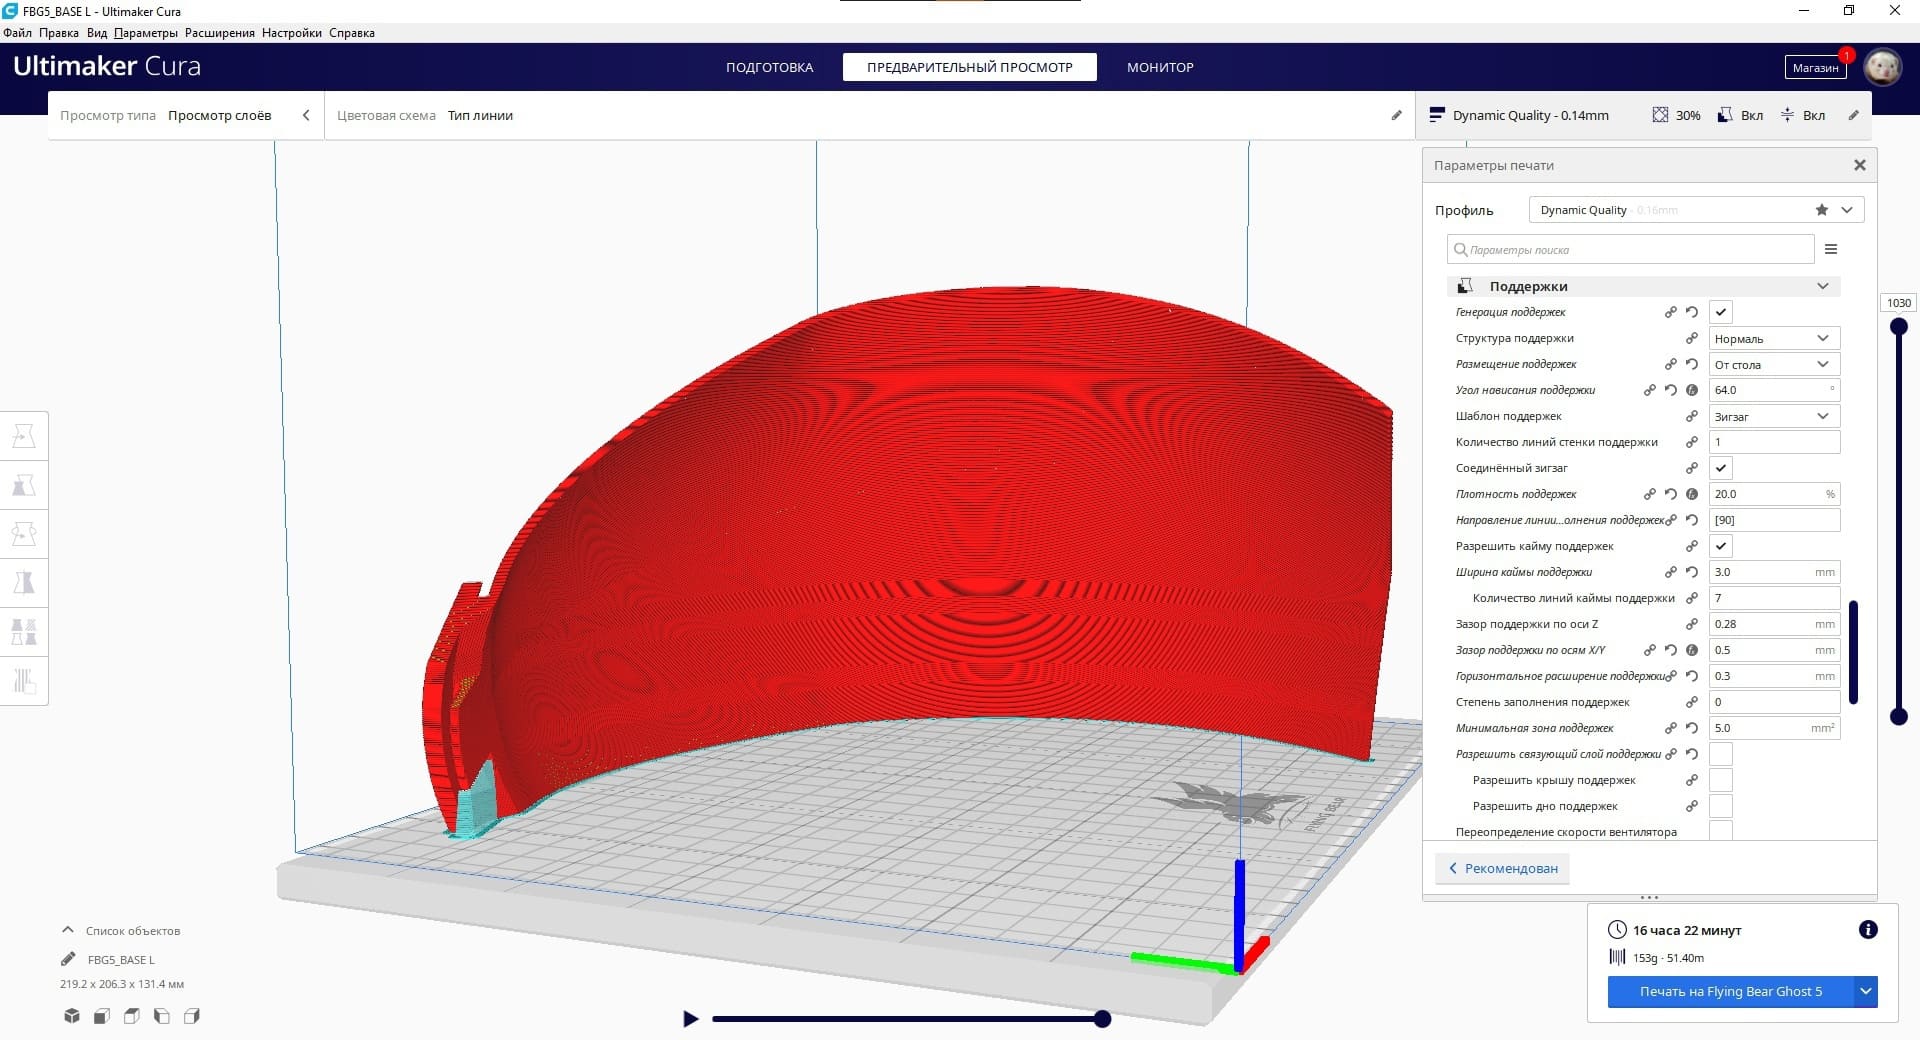Click the star icon in the profile selector

click(x=1822, y=210)
